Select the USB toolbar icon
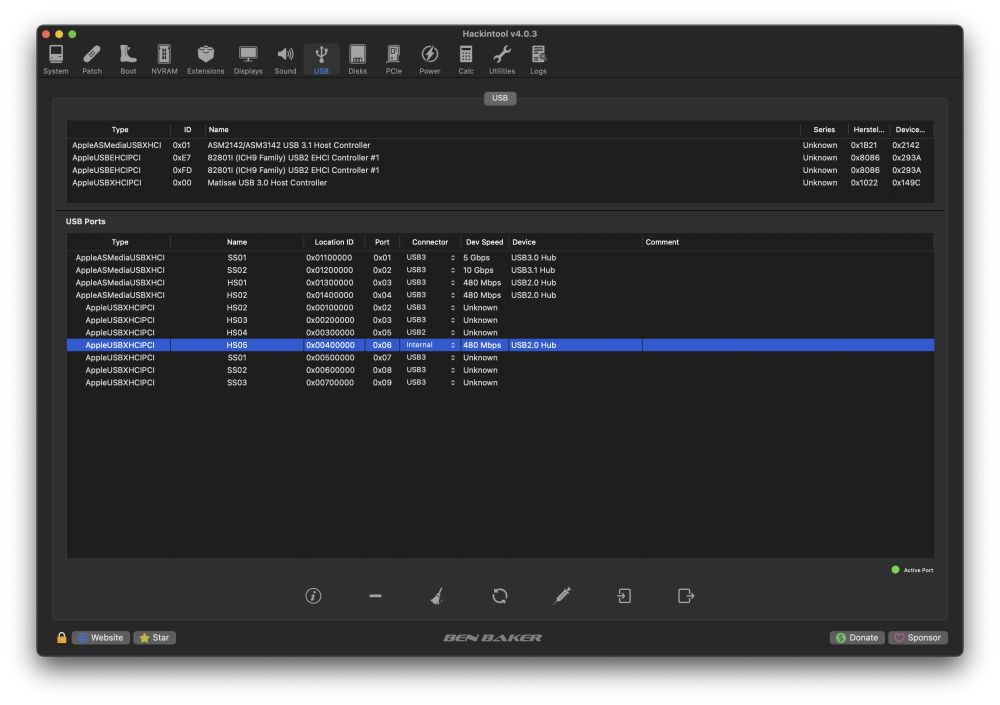 pos(321,60)
